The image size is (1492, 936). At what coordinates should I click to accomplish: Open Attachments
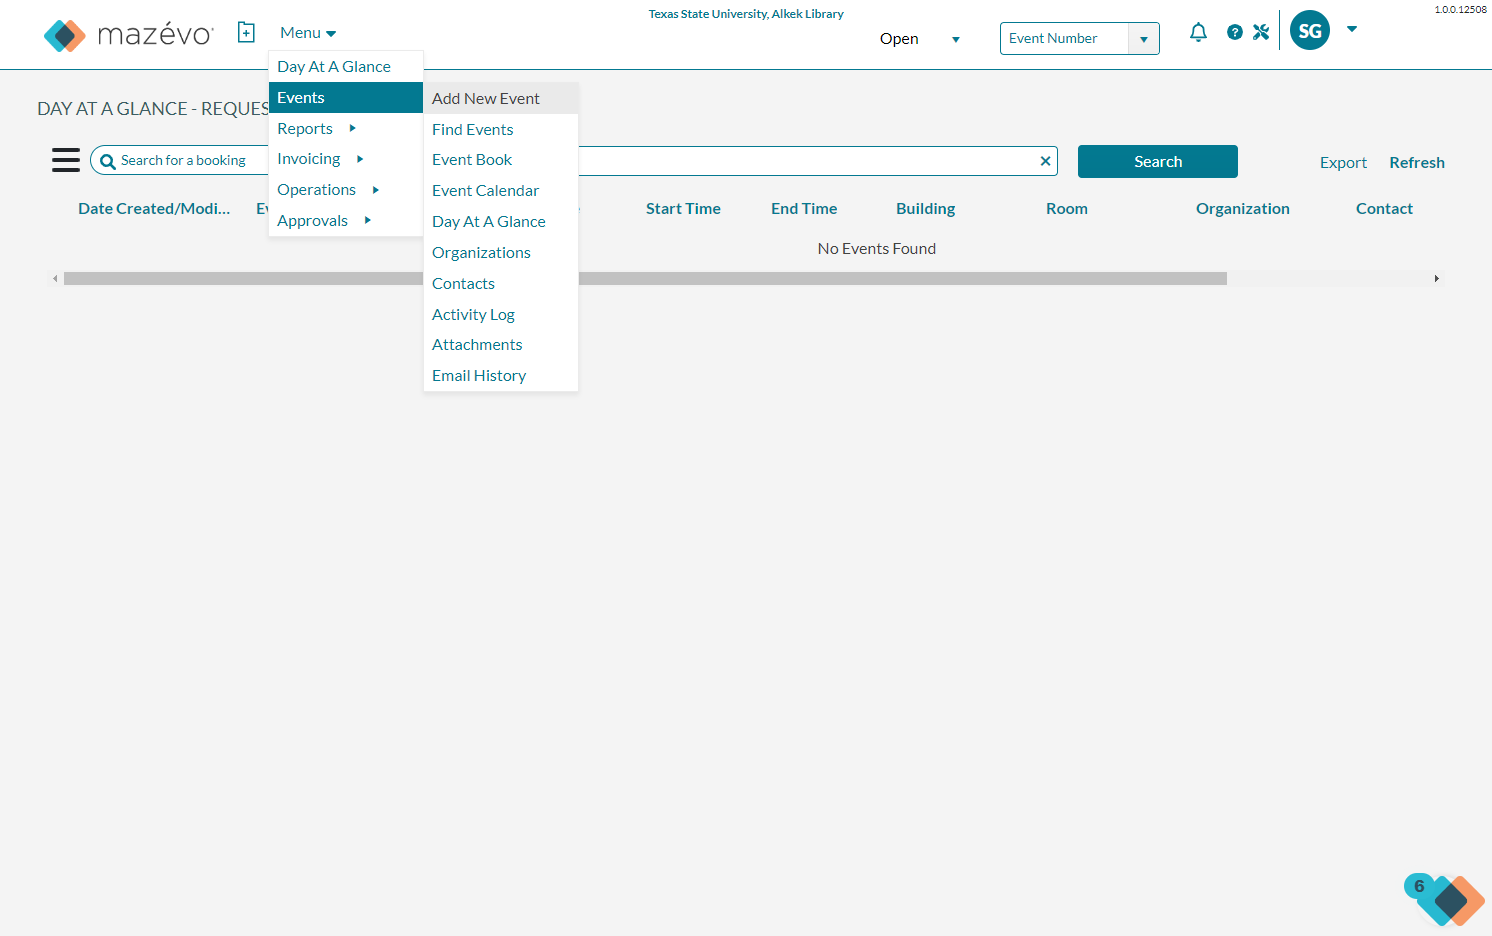501,344
